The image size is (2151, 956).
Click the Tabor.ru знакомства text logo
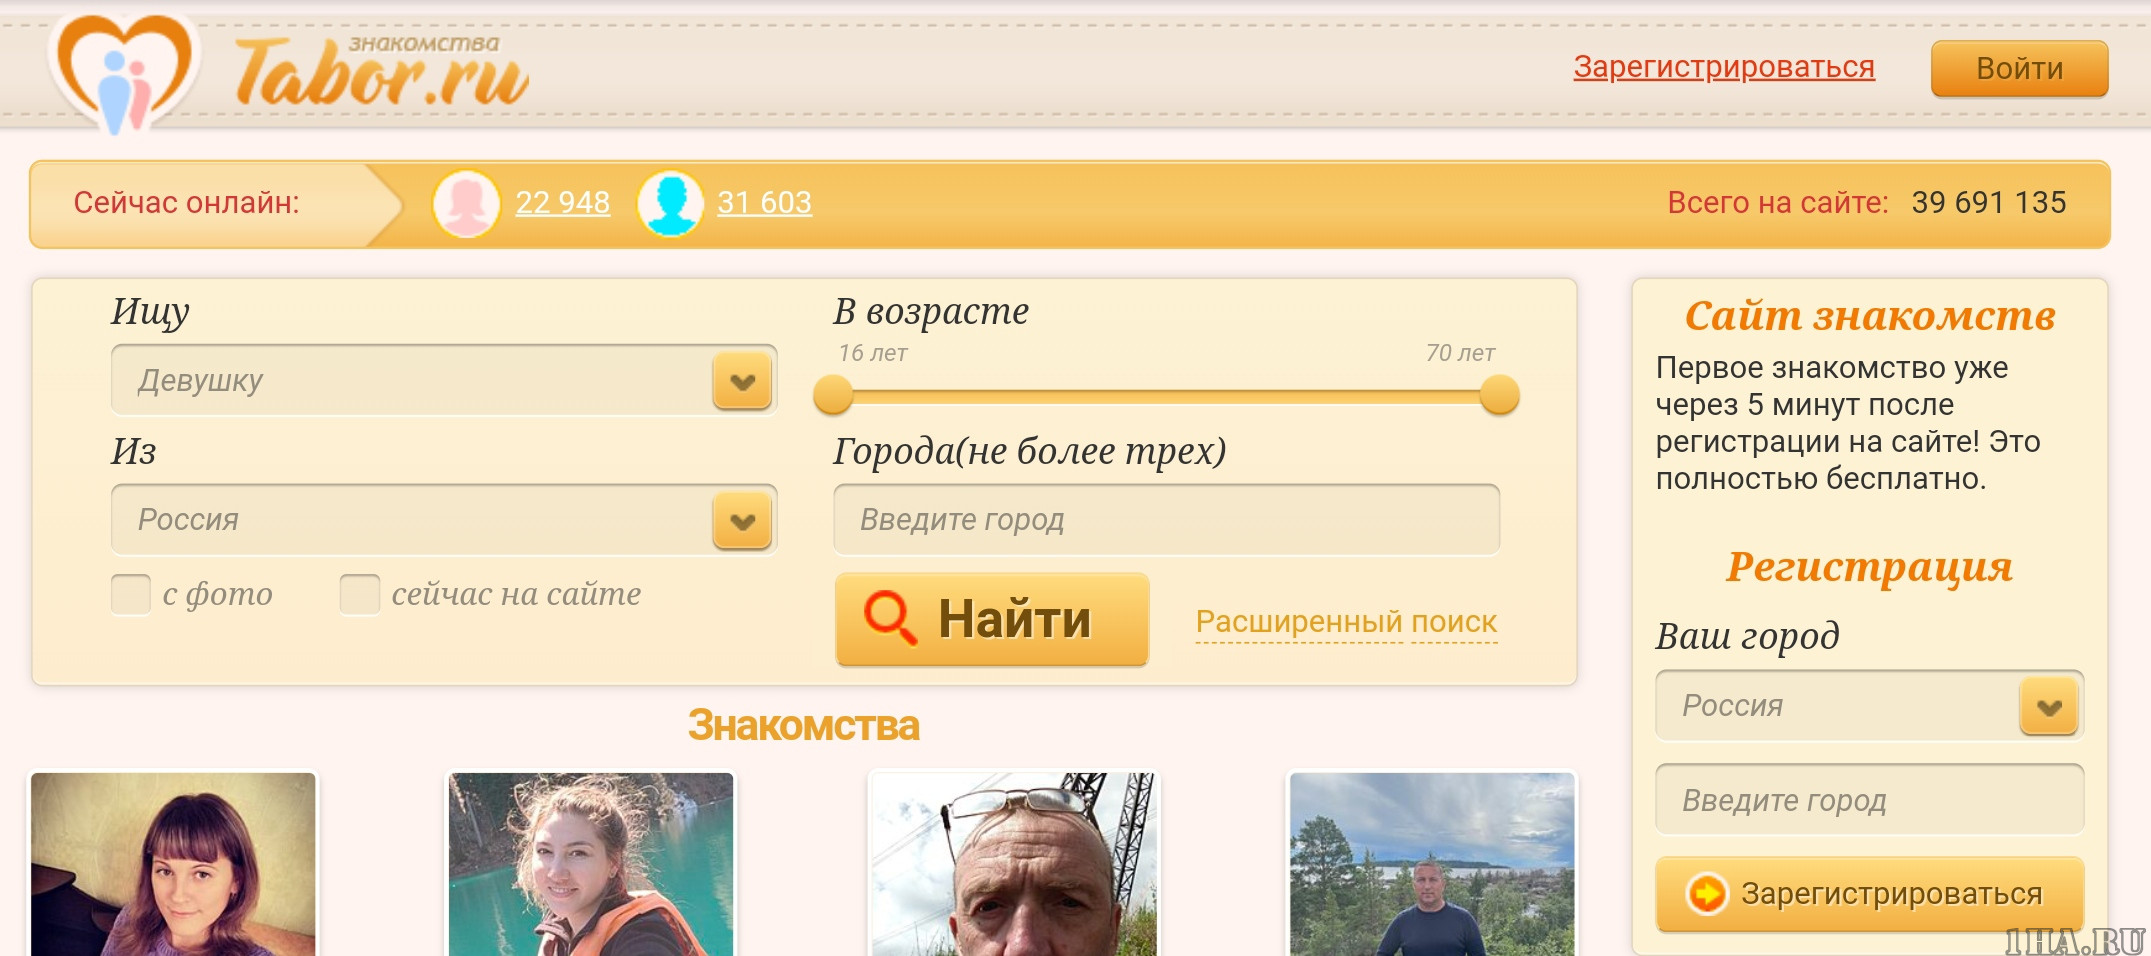(x=381, y=70)
